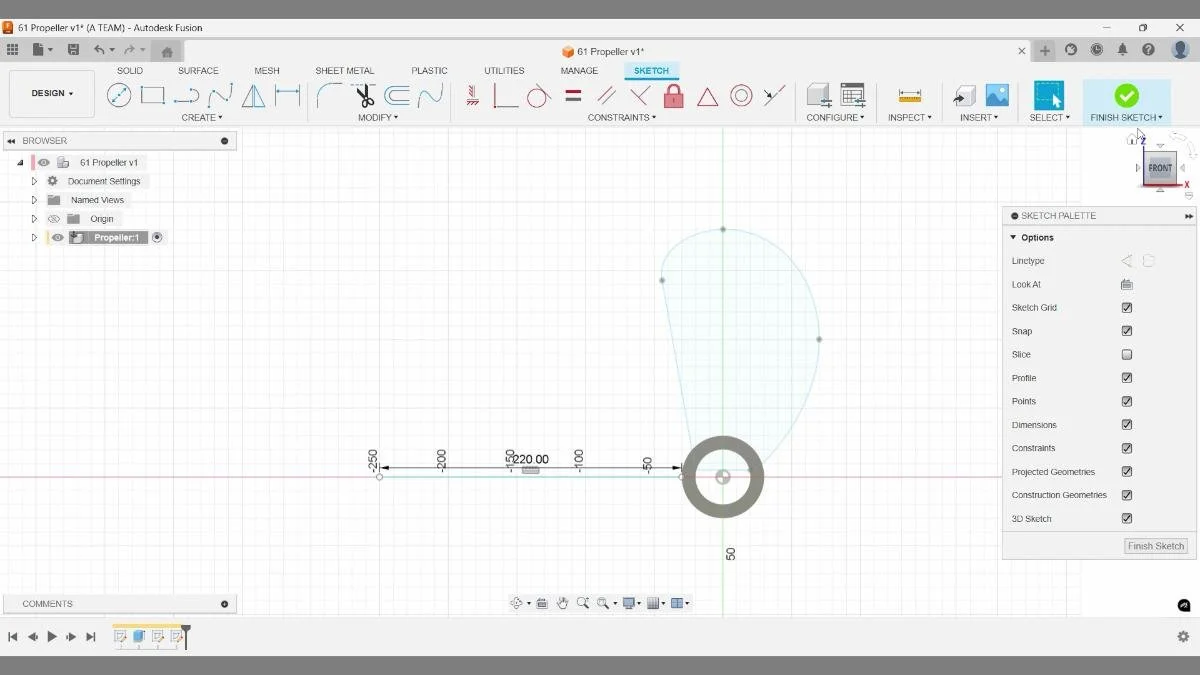Select the 2-Point Rectangle tool

tap(152, 95)
